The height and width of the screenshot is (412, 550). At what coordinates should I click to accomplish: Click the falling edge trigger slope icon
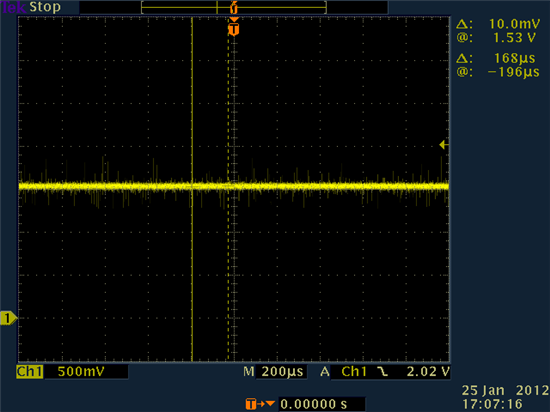(x=383, y=372)
